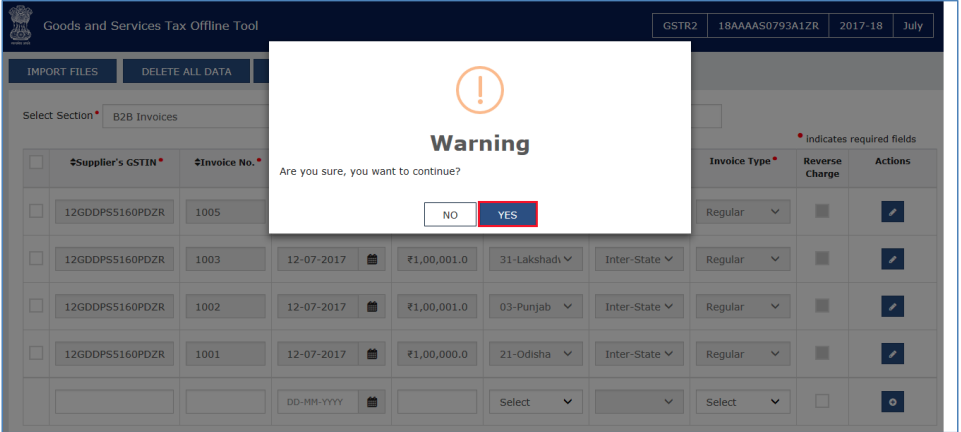Screen dimensions: 961x432
Task: Edit invoice 1005 with pencil icon
Action: (x=892, y=212)
